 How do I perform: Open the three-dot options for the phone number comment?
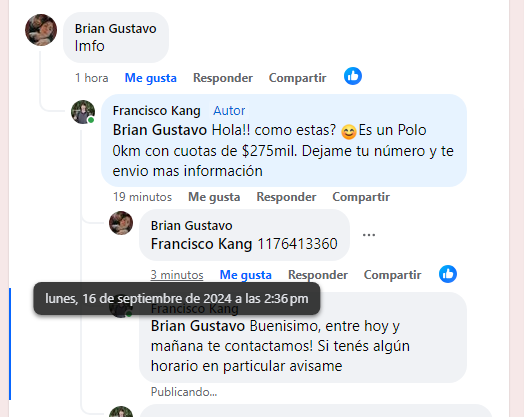pos(369,235)
